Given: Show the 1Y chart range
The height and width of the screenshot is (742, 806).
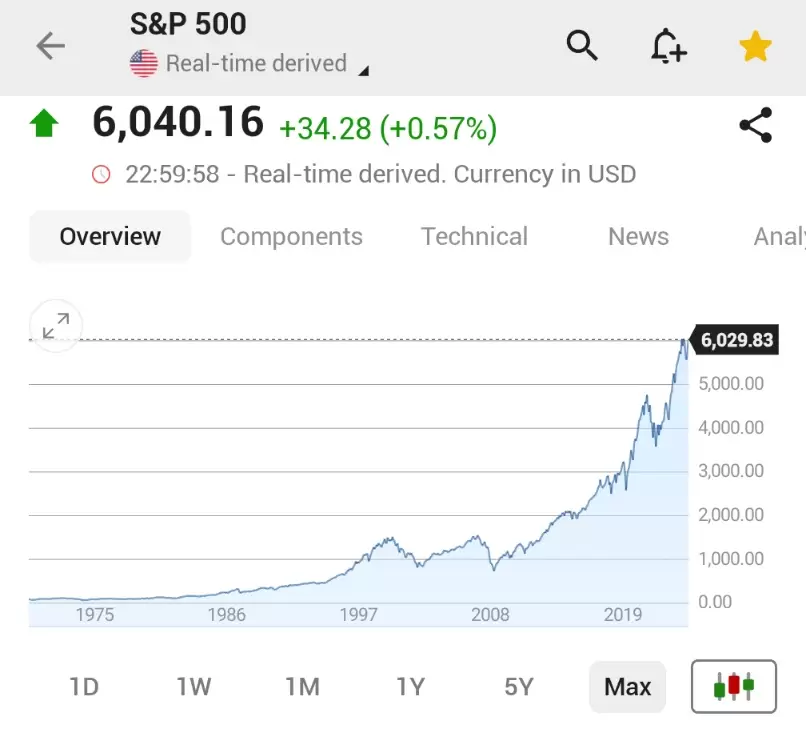Looking at the screenshot, I should tap(411, 687).
